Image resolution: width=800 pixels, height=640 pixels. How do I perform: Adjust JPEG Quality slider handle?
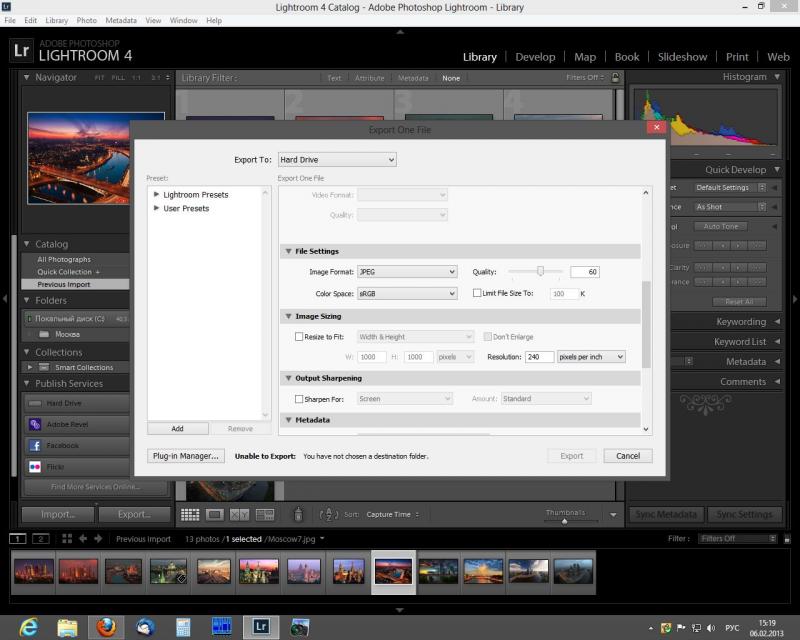(x=540, y=271)
